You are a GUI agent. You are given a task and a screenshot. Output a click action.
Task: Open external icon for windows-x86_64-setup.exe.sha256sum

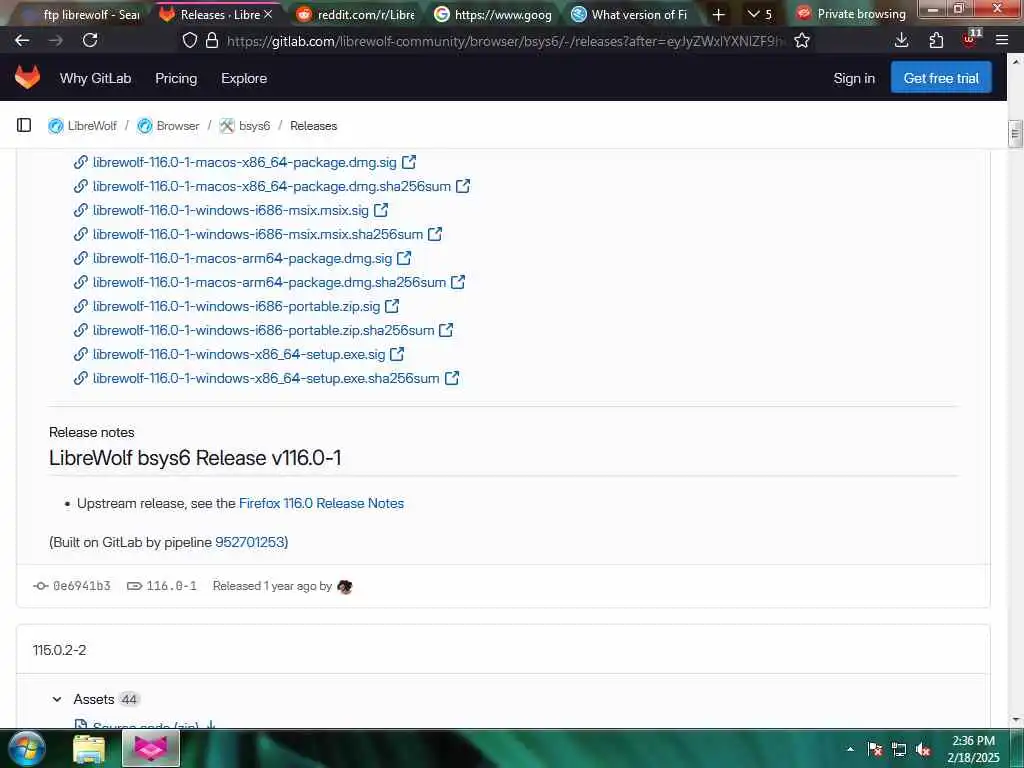(452, 378)
